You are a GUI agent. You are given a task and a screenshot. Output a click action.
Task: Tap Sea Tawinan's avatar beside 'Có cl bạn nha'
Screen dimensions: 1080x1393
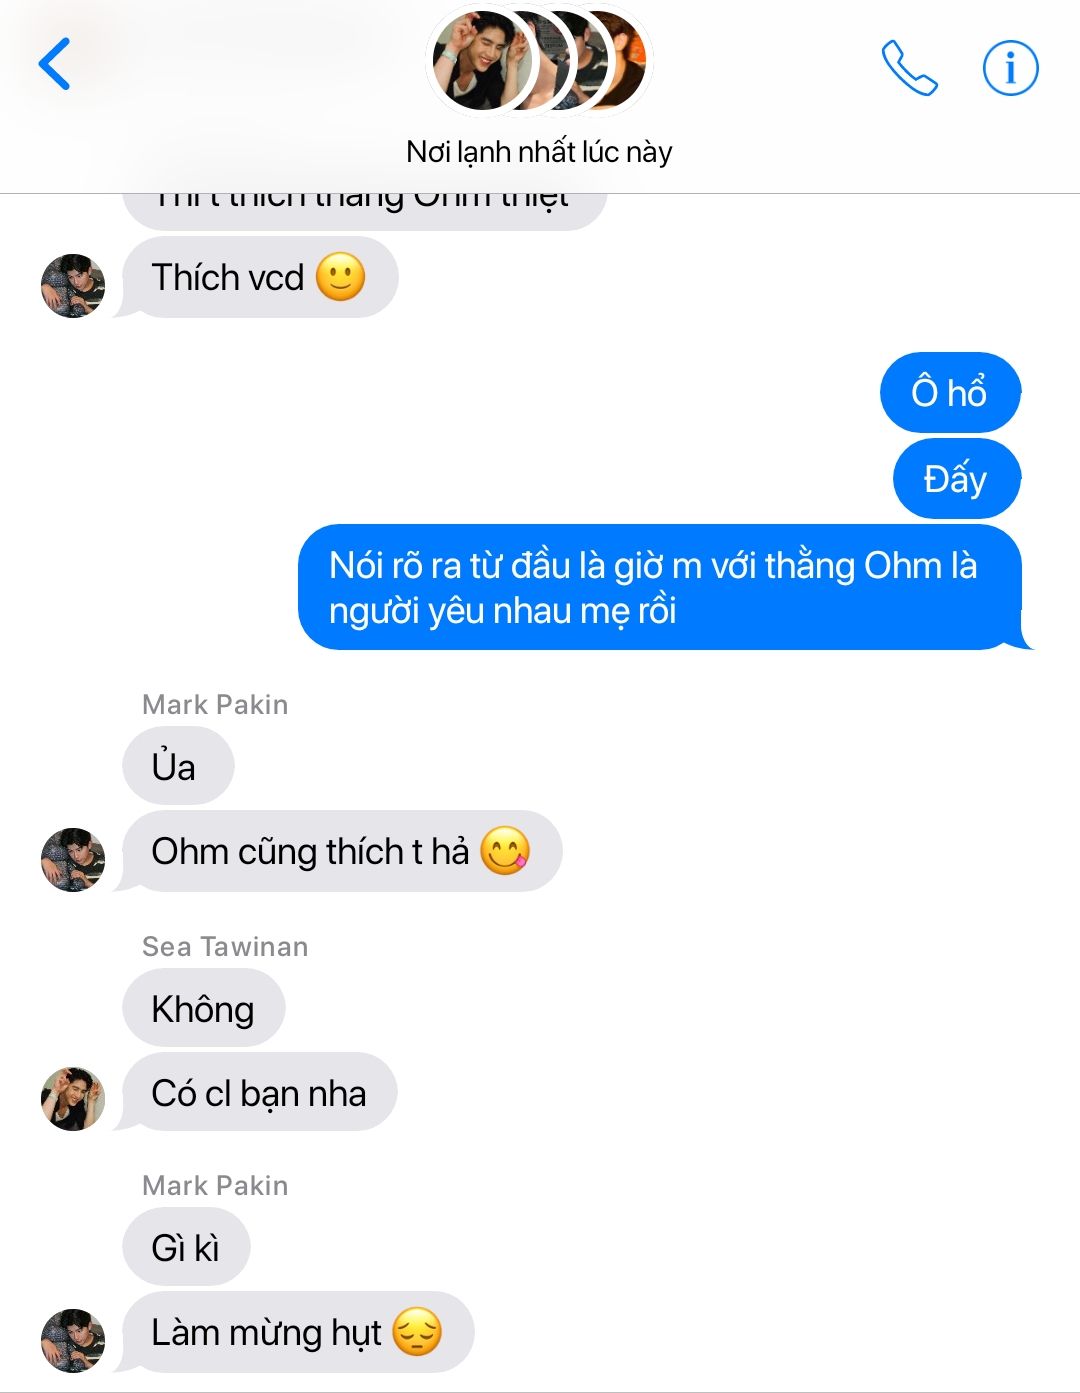pos(73,1098)
